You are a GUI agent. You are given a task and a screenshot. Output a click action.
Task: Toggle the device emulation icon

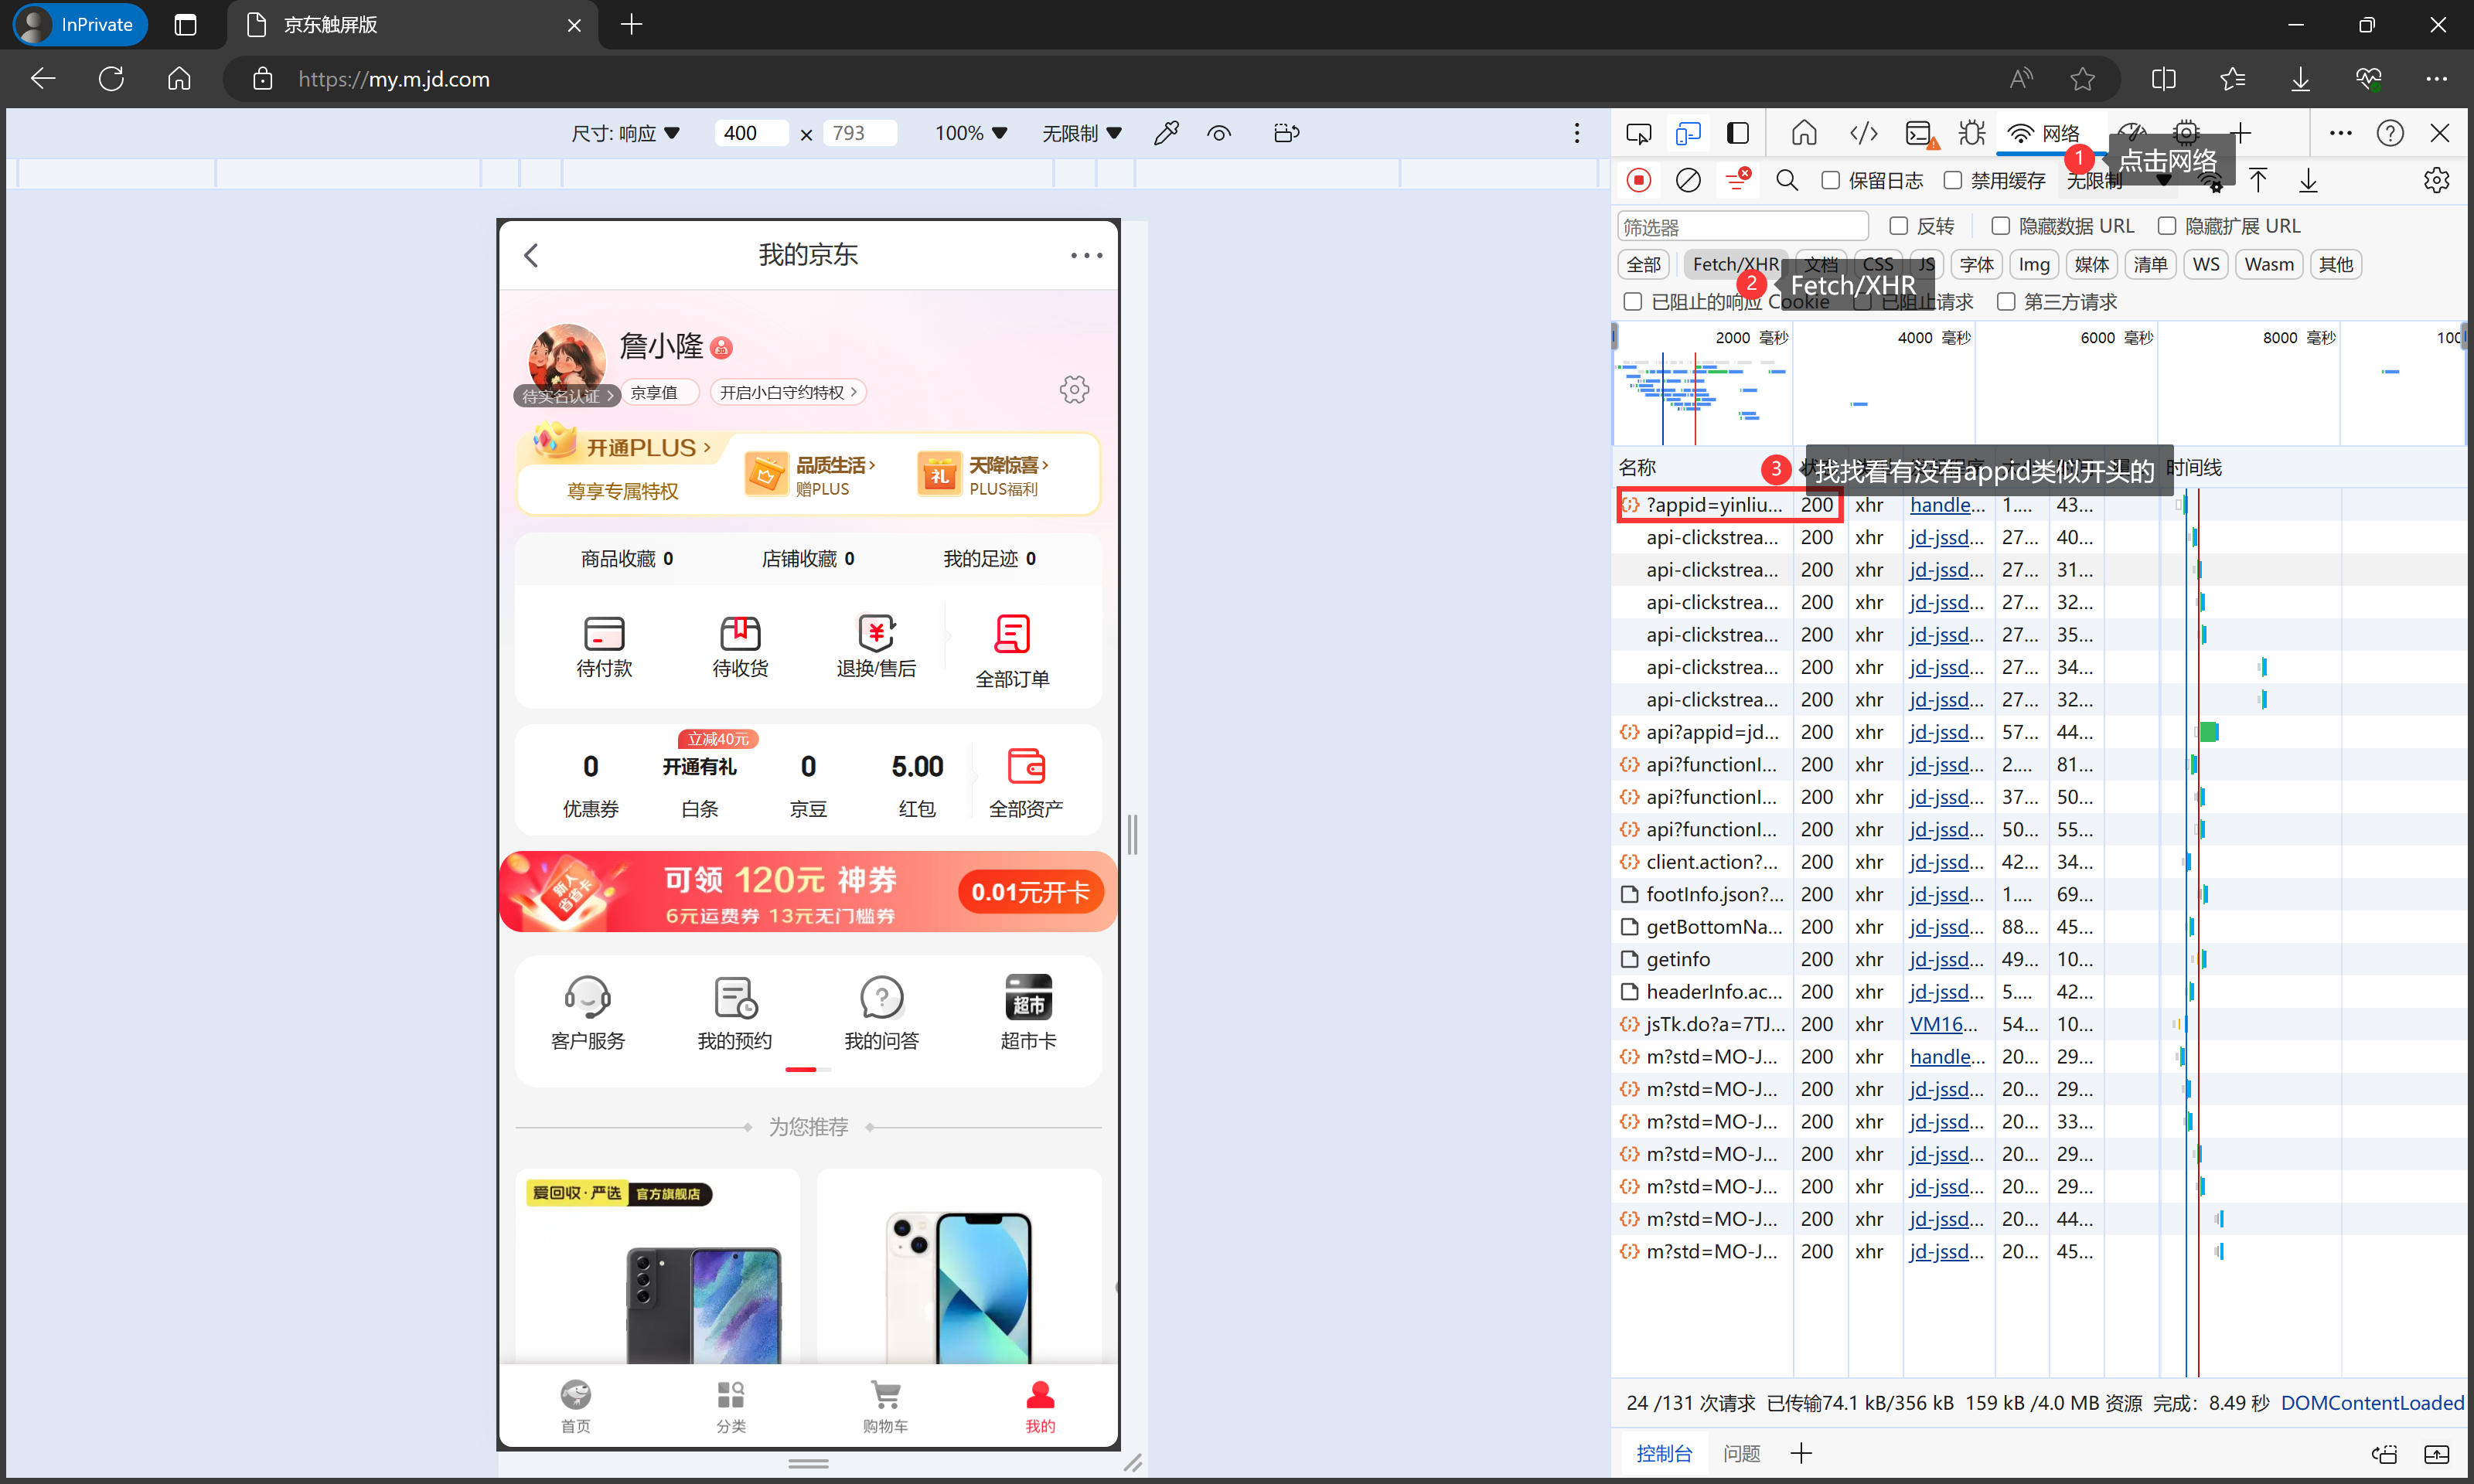(1688, 133)
